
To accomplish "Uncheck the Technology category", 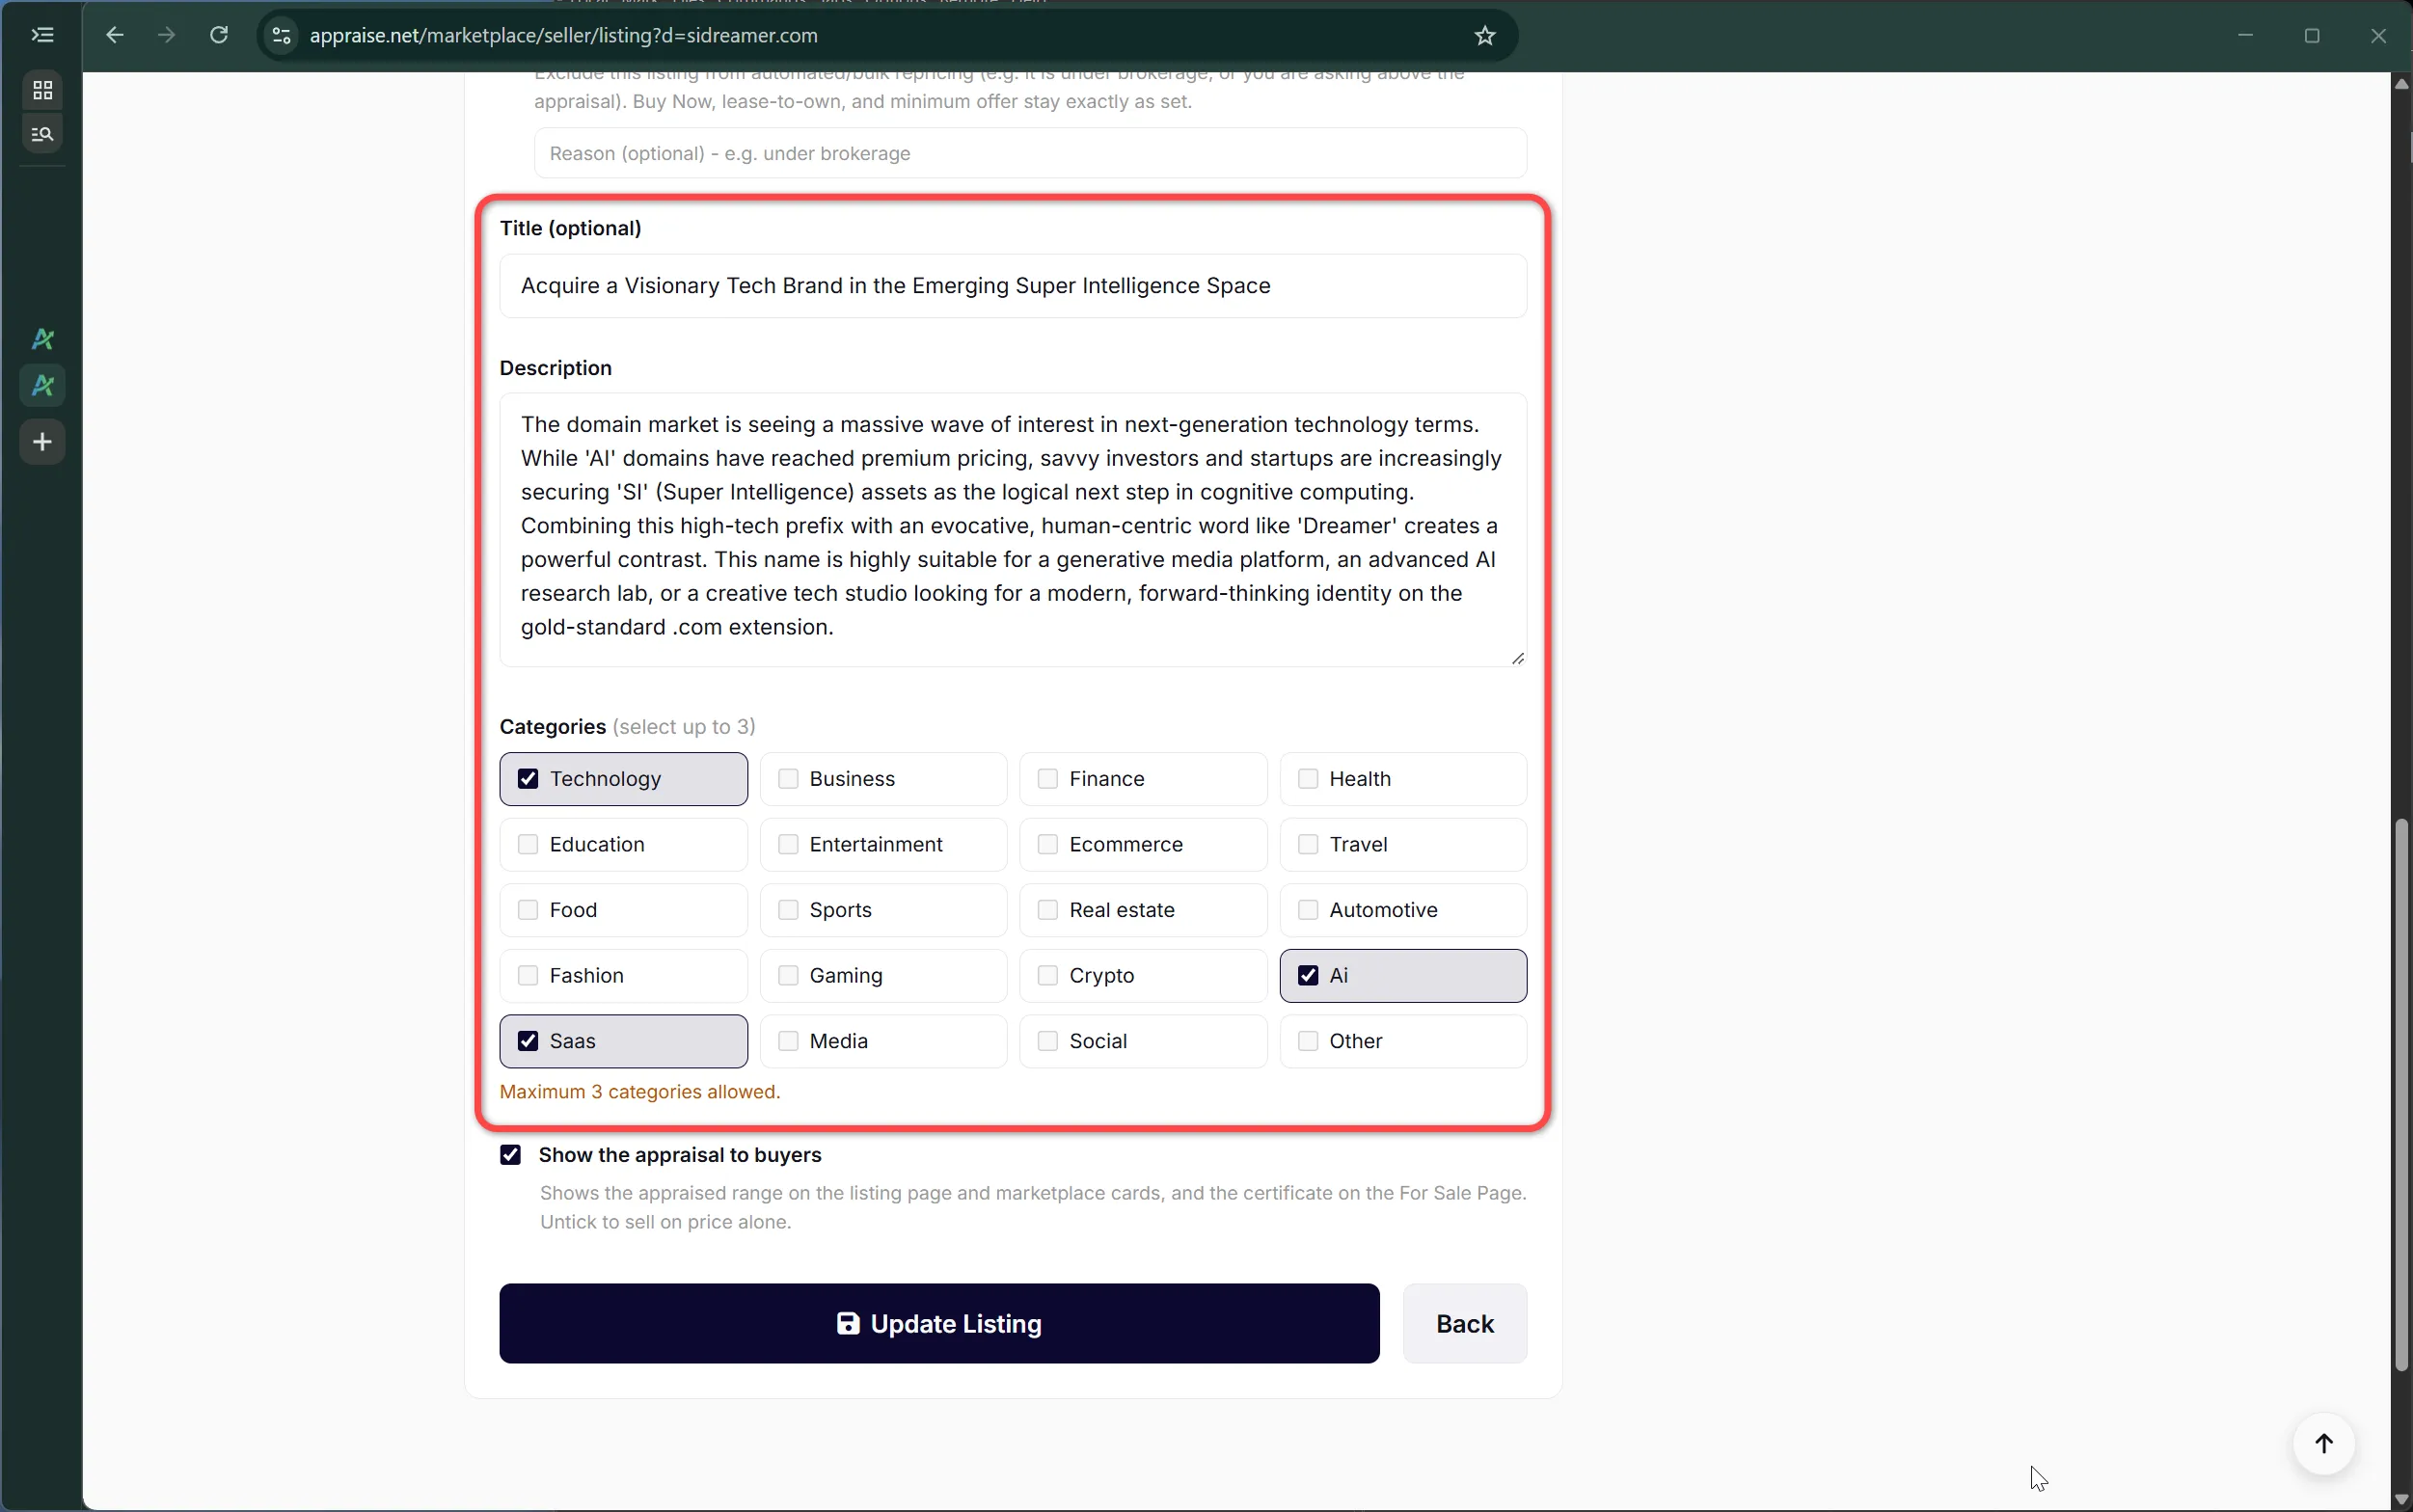I will (x=528, y=779).
